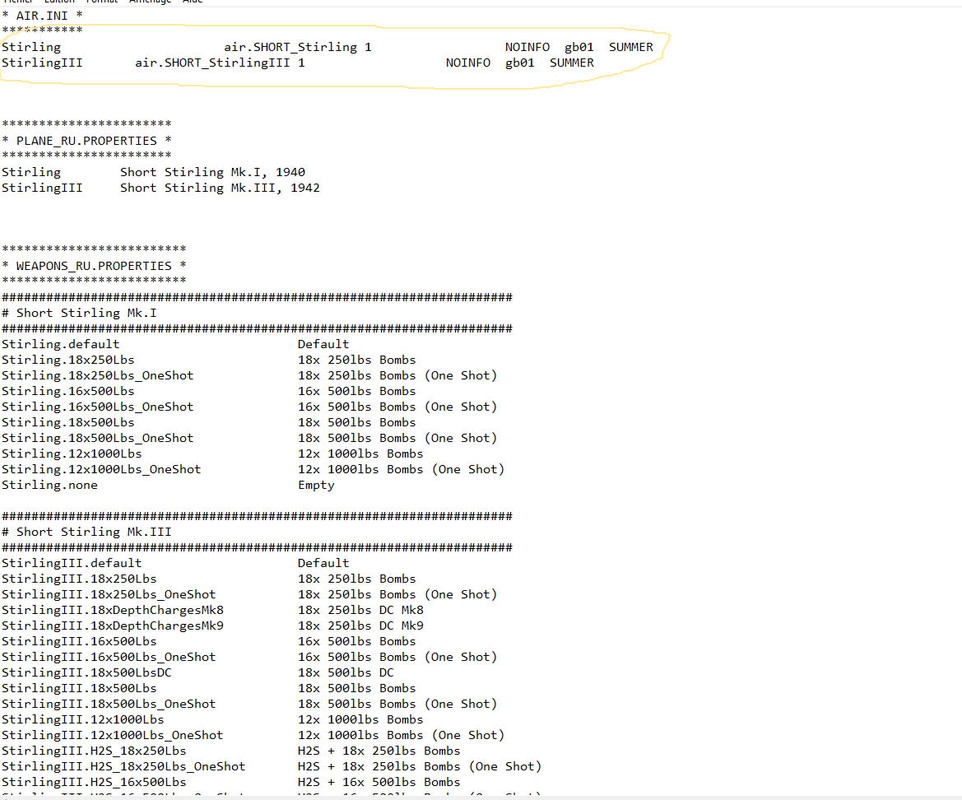Screen dimensions: 962x800
Task: Click Default value beside StirlingIII.default
Action: tap(323, 563)
